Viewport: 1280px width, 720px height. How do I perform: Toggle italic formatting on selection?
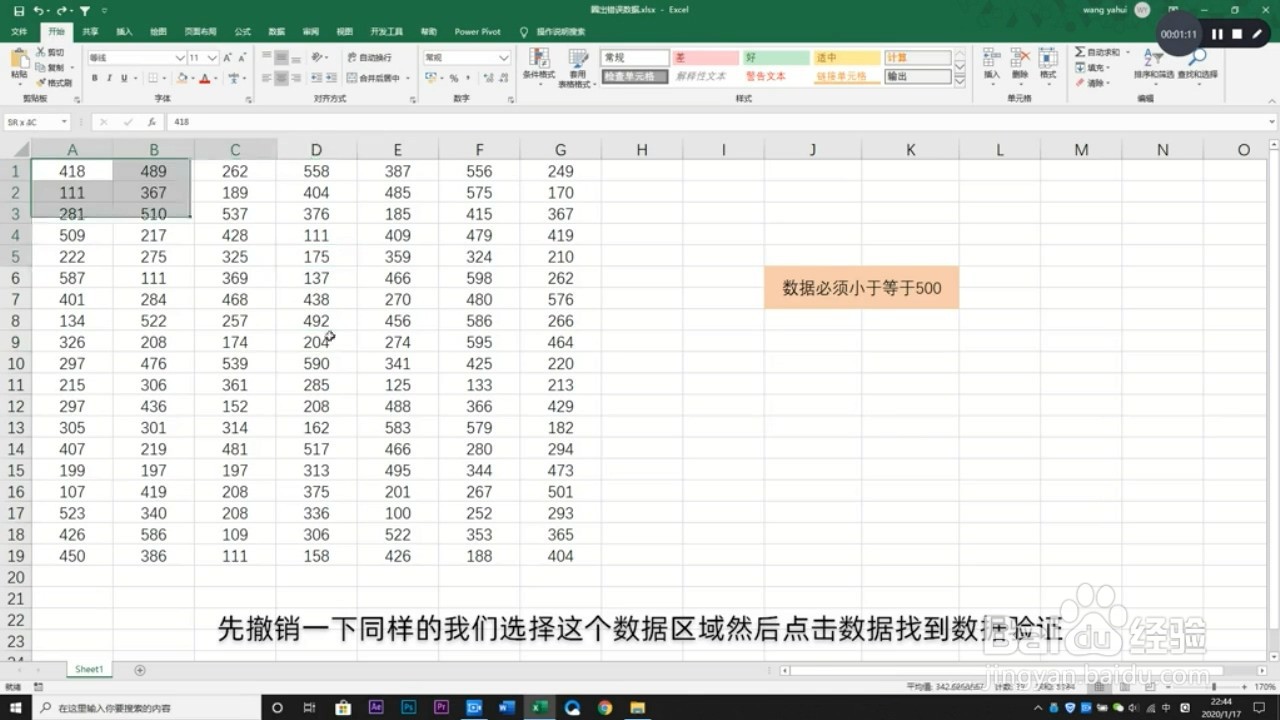tap(108, 78)
